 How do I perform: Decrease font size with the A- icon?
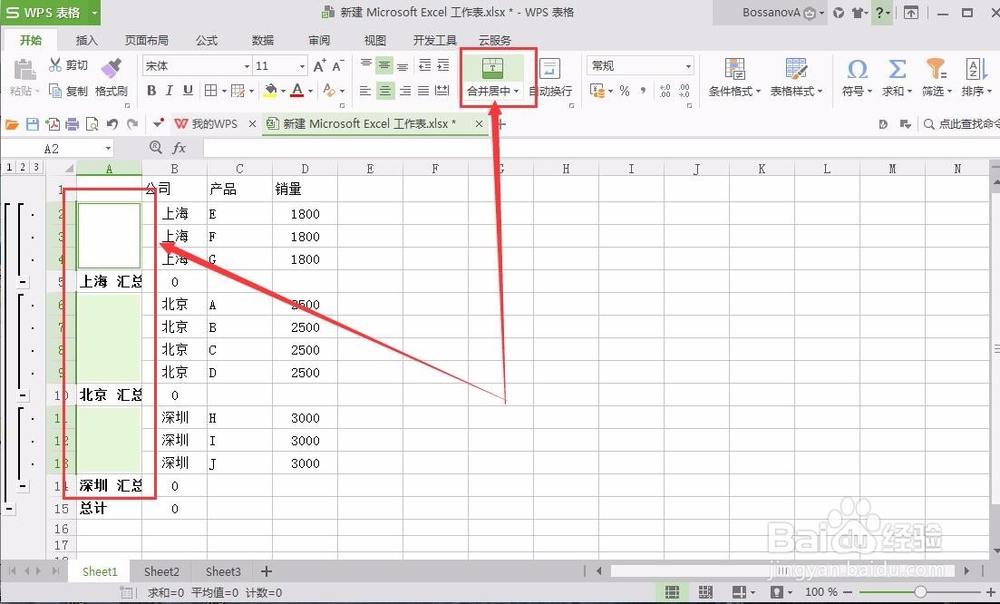tap(337, 65)
